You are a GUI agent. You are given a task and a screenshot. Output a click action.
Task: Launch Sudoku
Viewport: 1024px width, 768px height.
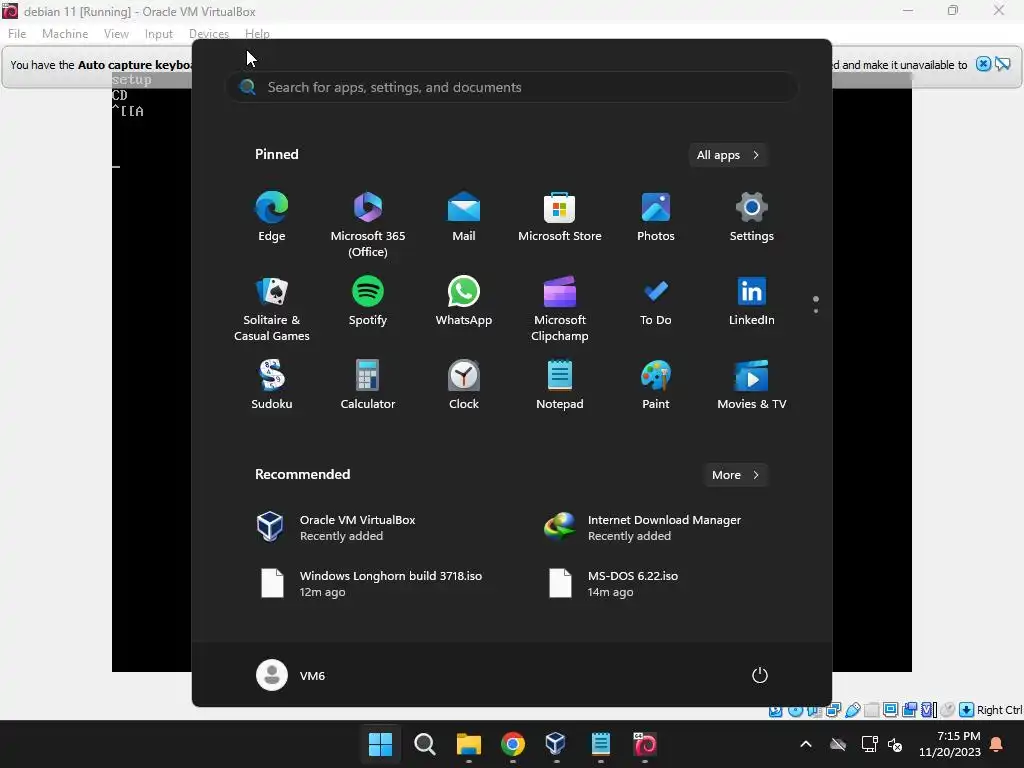coord(272,385)
